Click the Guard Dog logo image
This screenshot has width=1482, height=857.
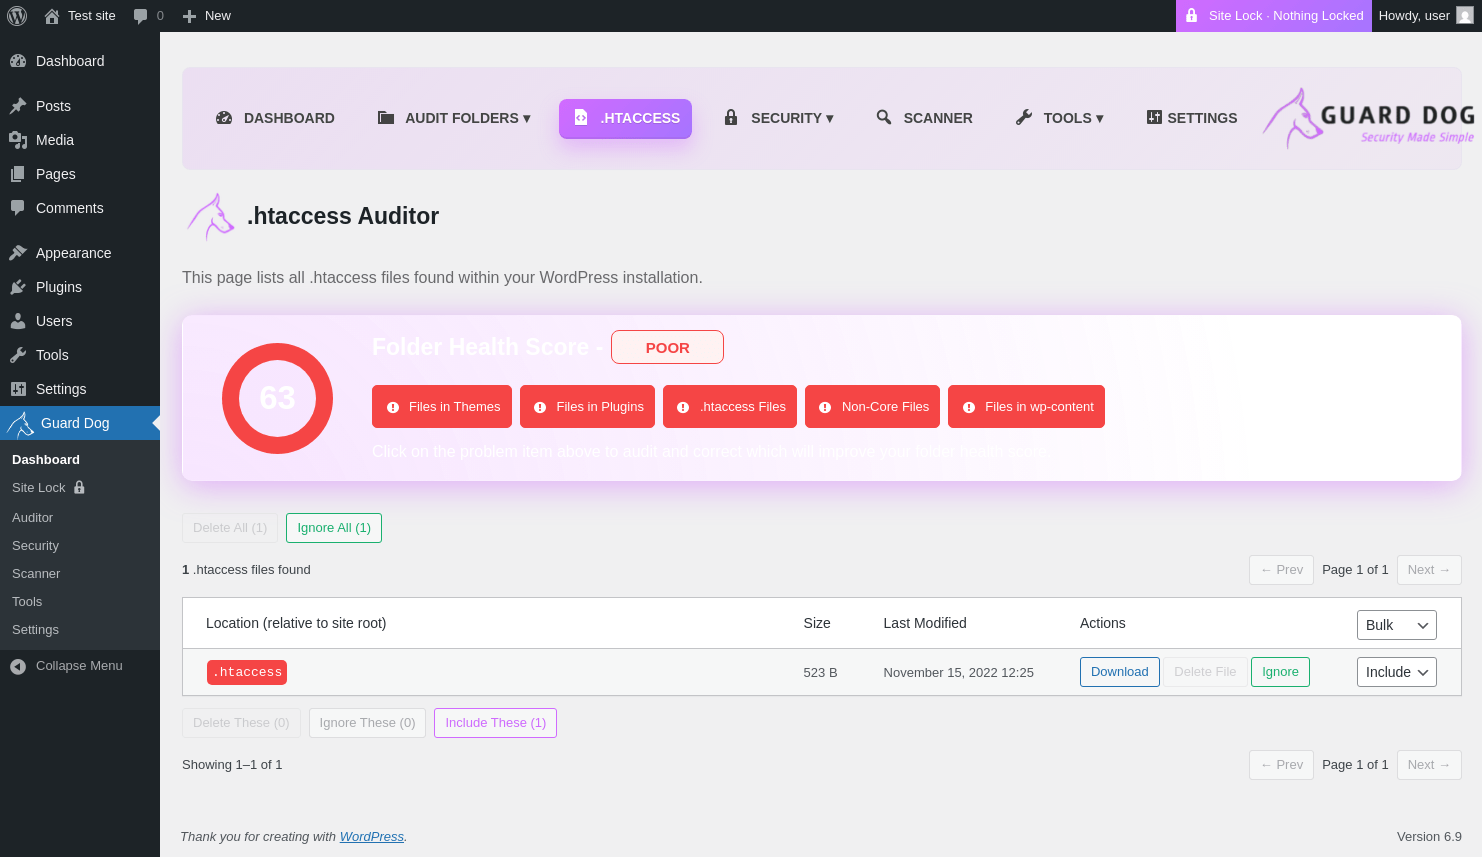click(1368, 118)
